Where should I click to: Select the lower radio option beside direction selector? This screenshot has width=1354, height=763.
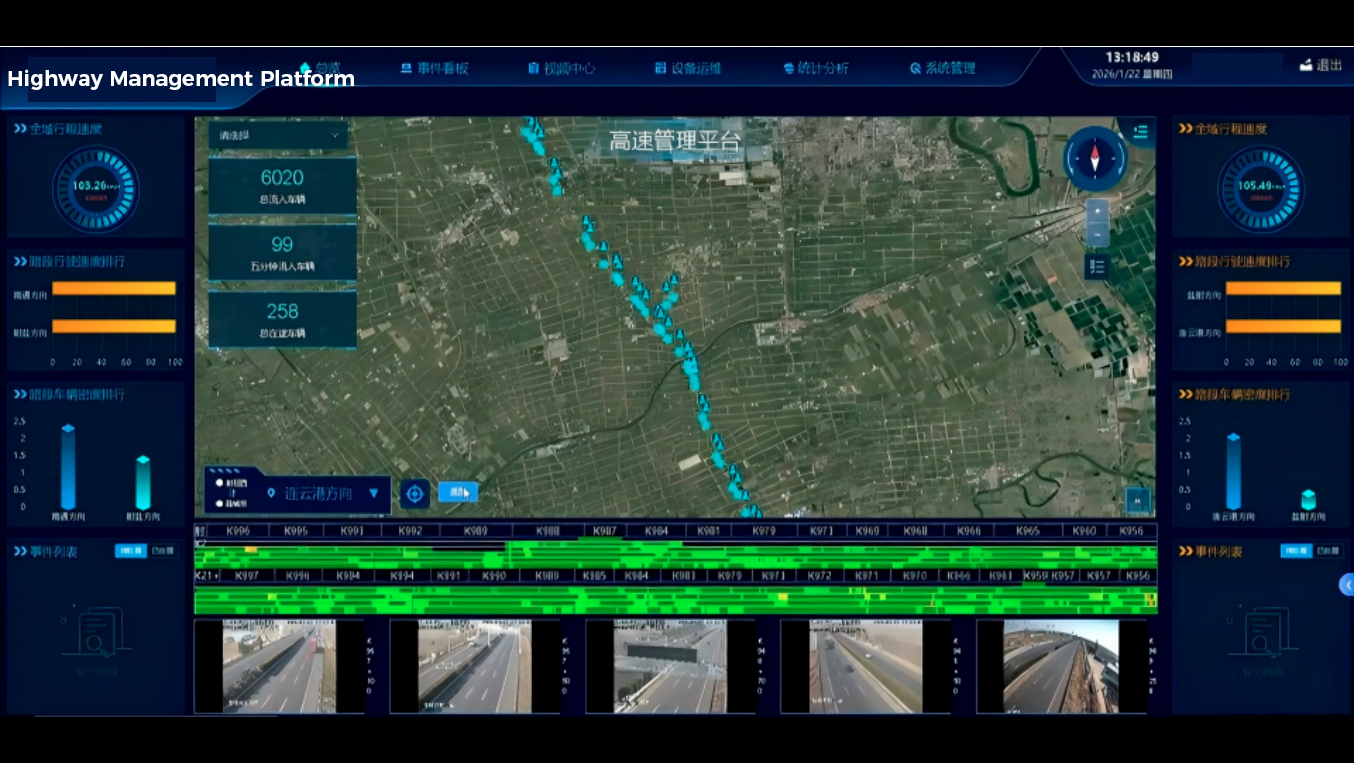219,503
